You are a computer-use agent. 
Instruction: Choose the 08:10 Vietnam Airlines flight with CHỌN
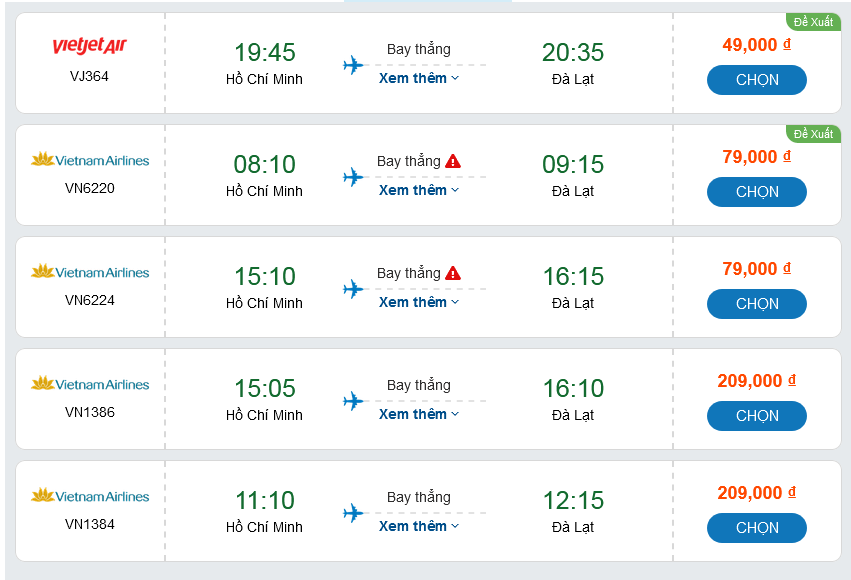point(756,192)
